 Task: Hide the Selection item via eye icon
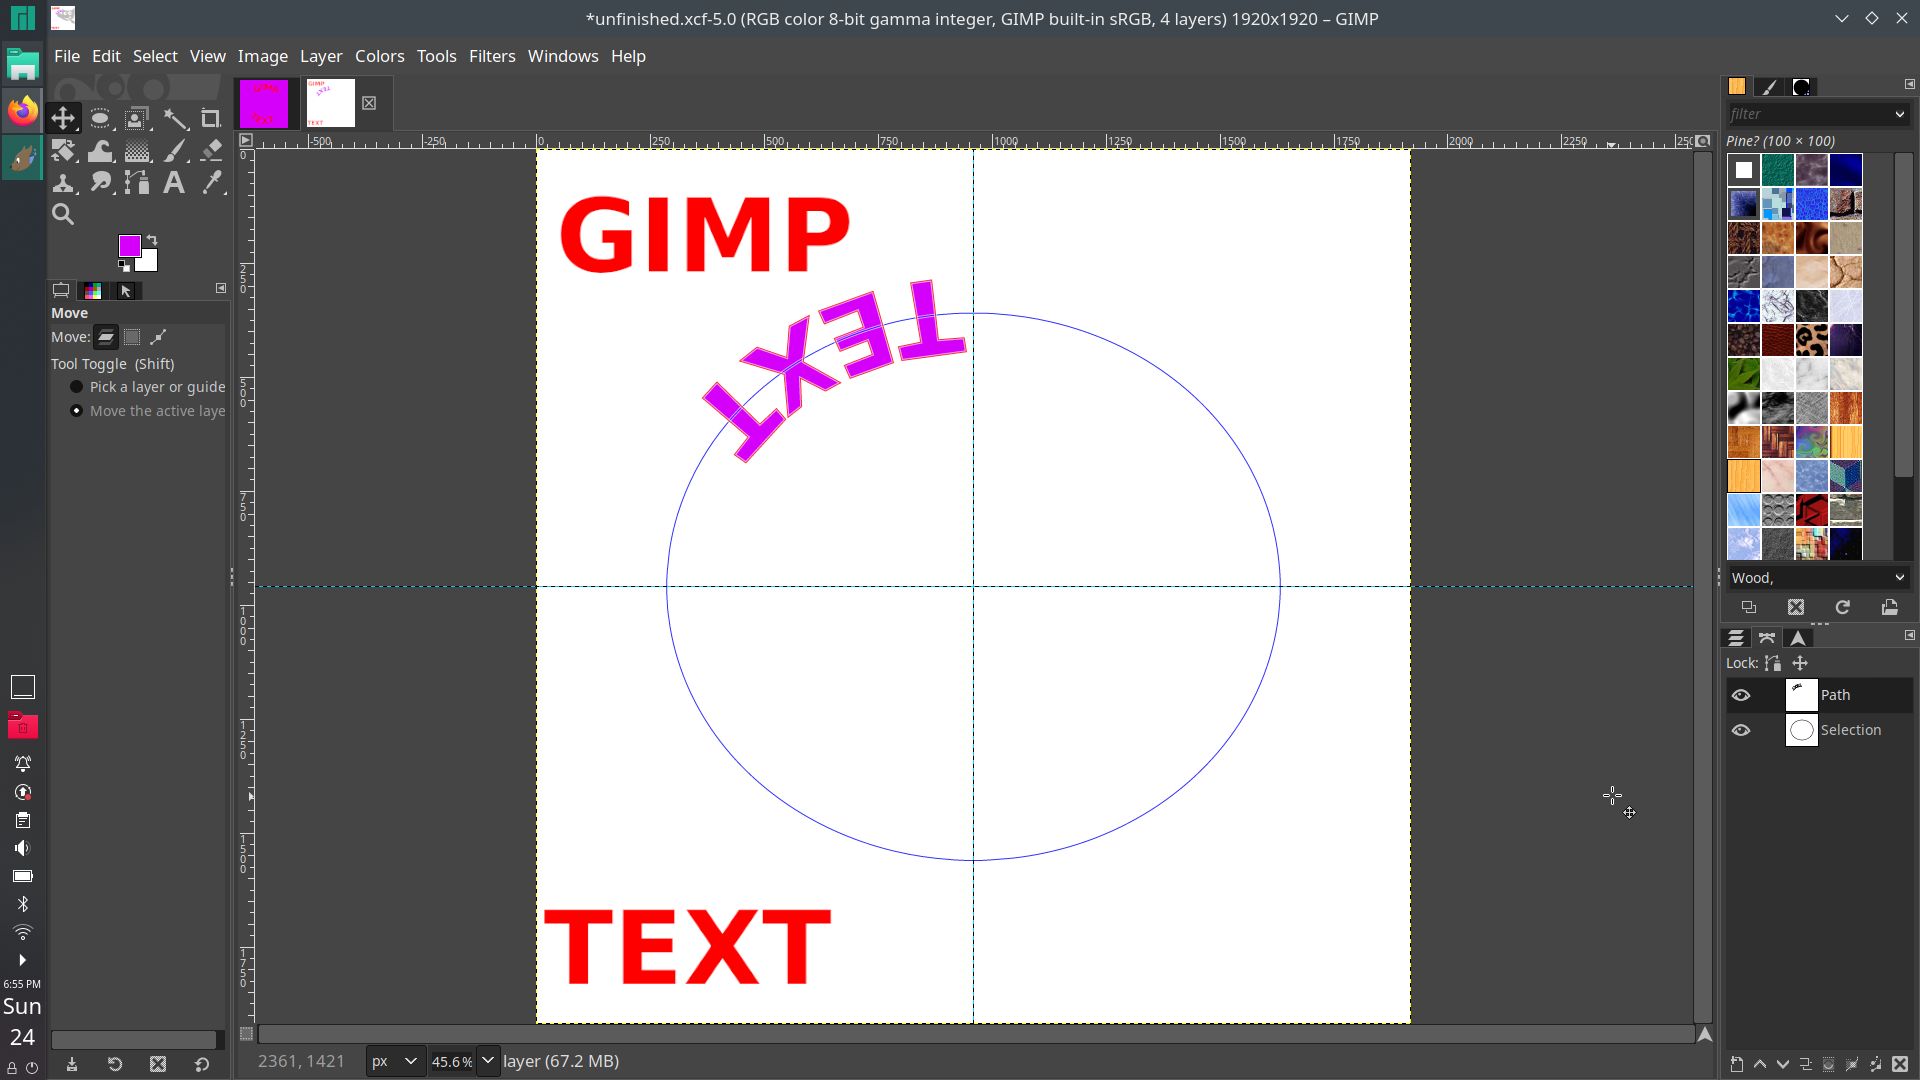pyautogui.click(x=1741, y=730)
